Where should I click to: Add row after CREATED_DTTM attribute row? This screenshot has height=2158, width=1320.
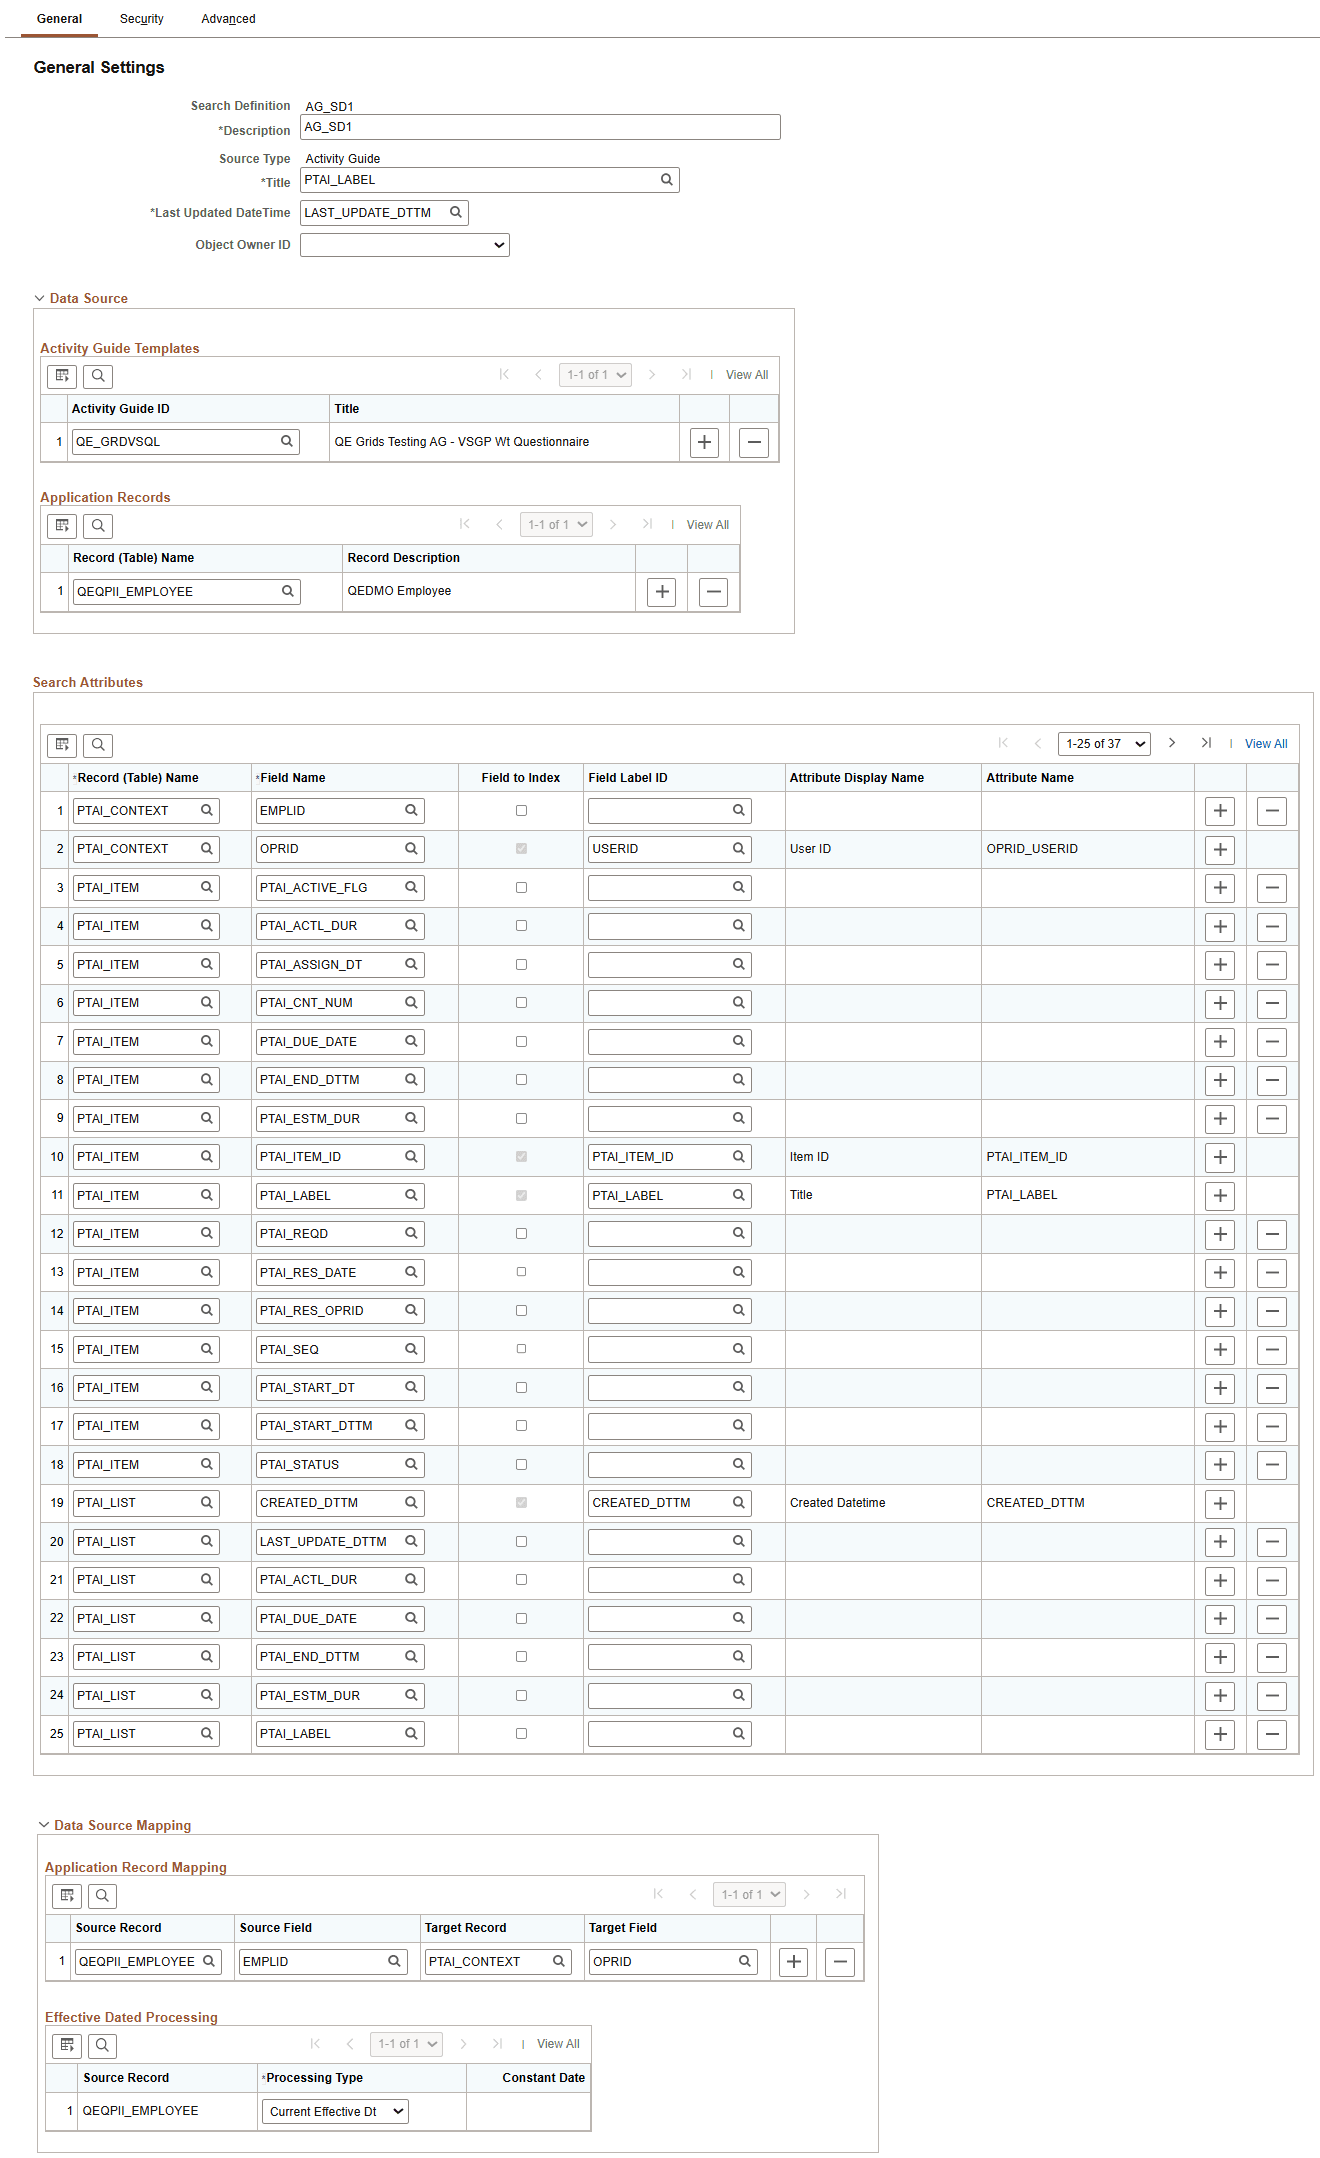(x=1220, y=1503)
